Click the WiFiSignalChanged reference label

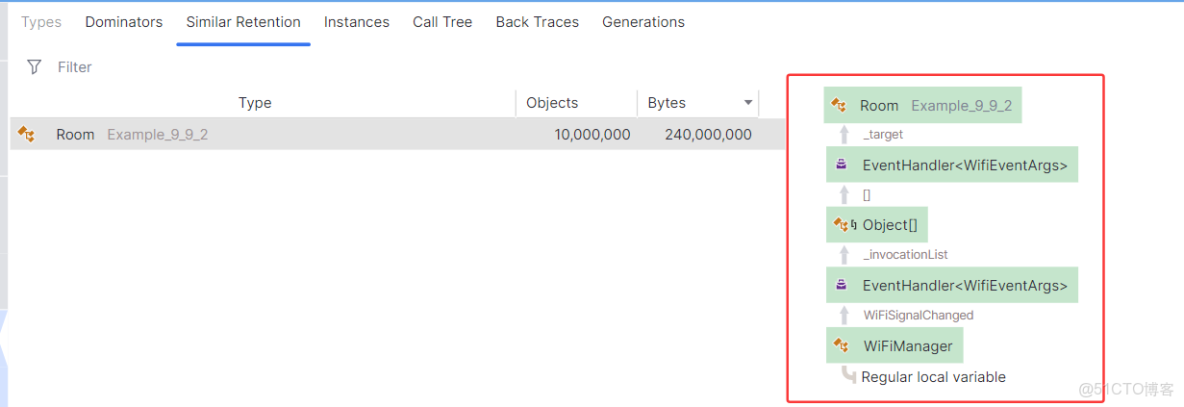point(918,315)
